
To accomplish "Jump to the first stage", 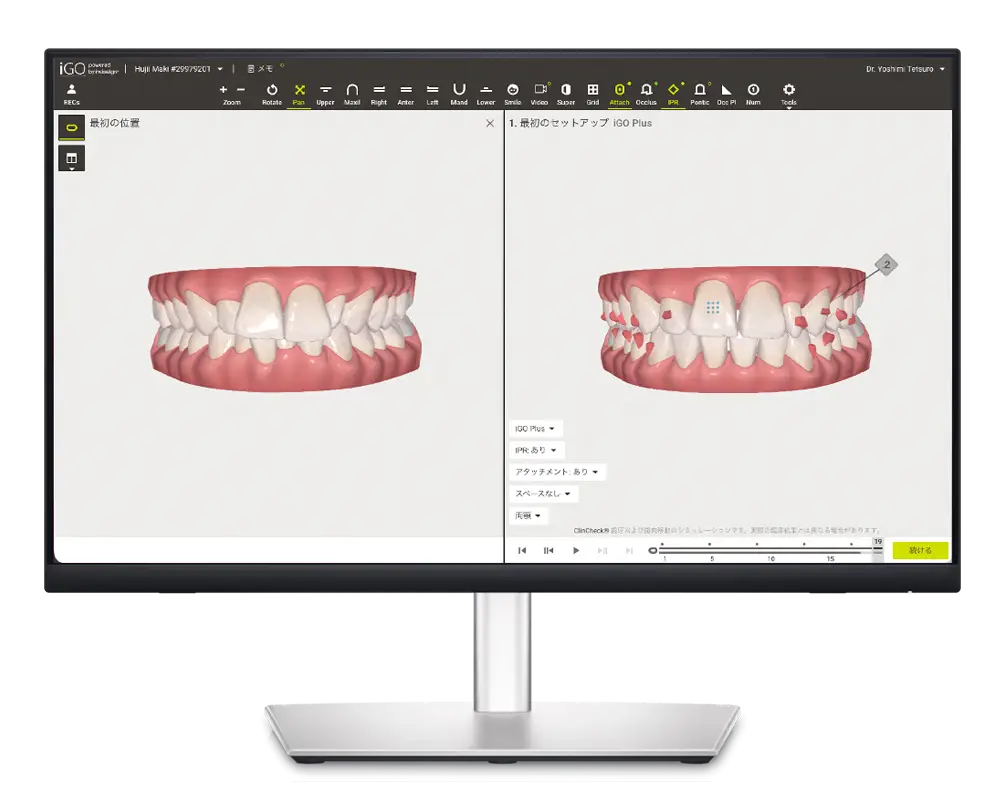I will coord(522,551).
